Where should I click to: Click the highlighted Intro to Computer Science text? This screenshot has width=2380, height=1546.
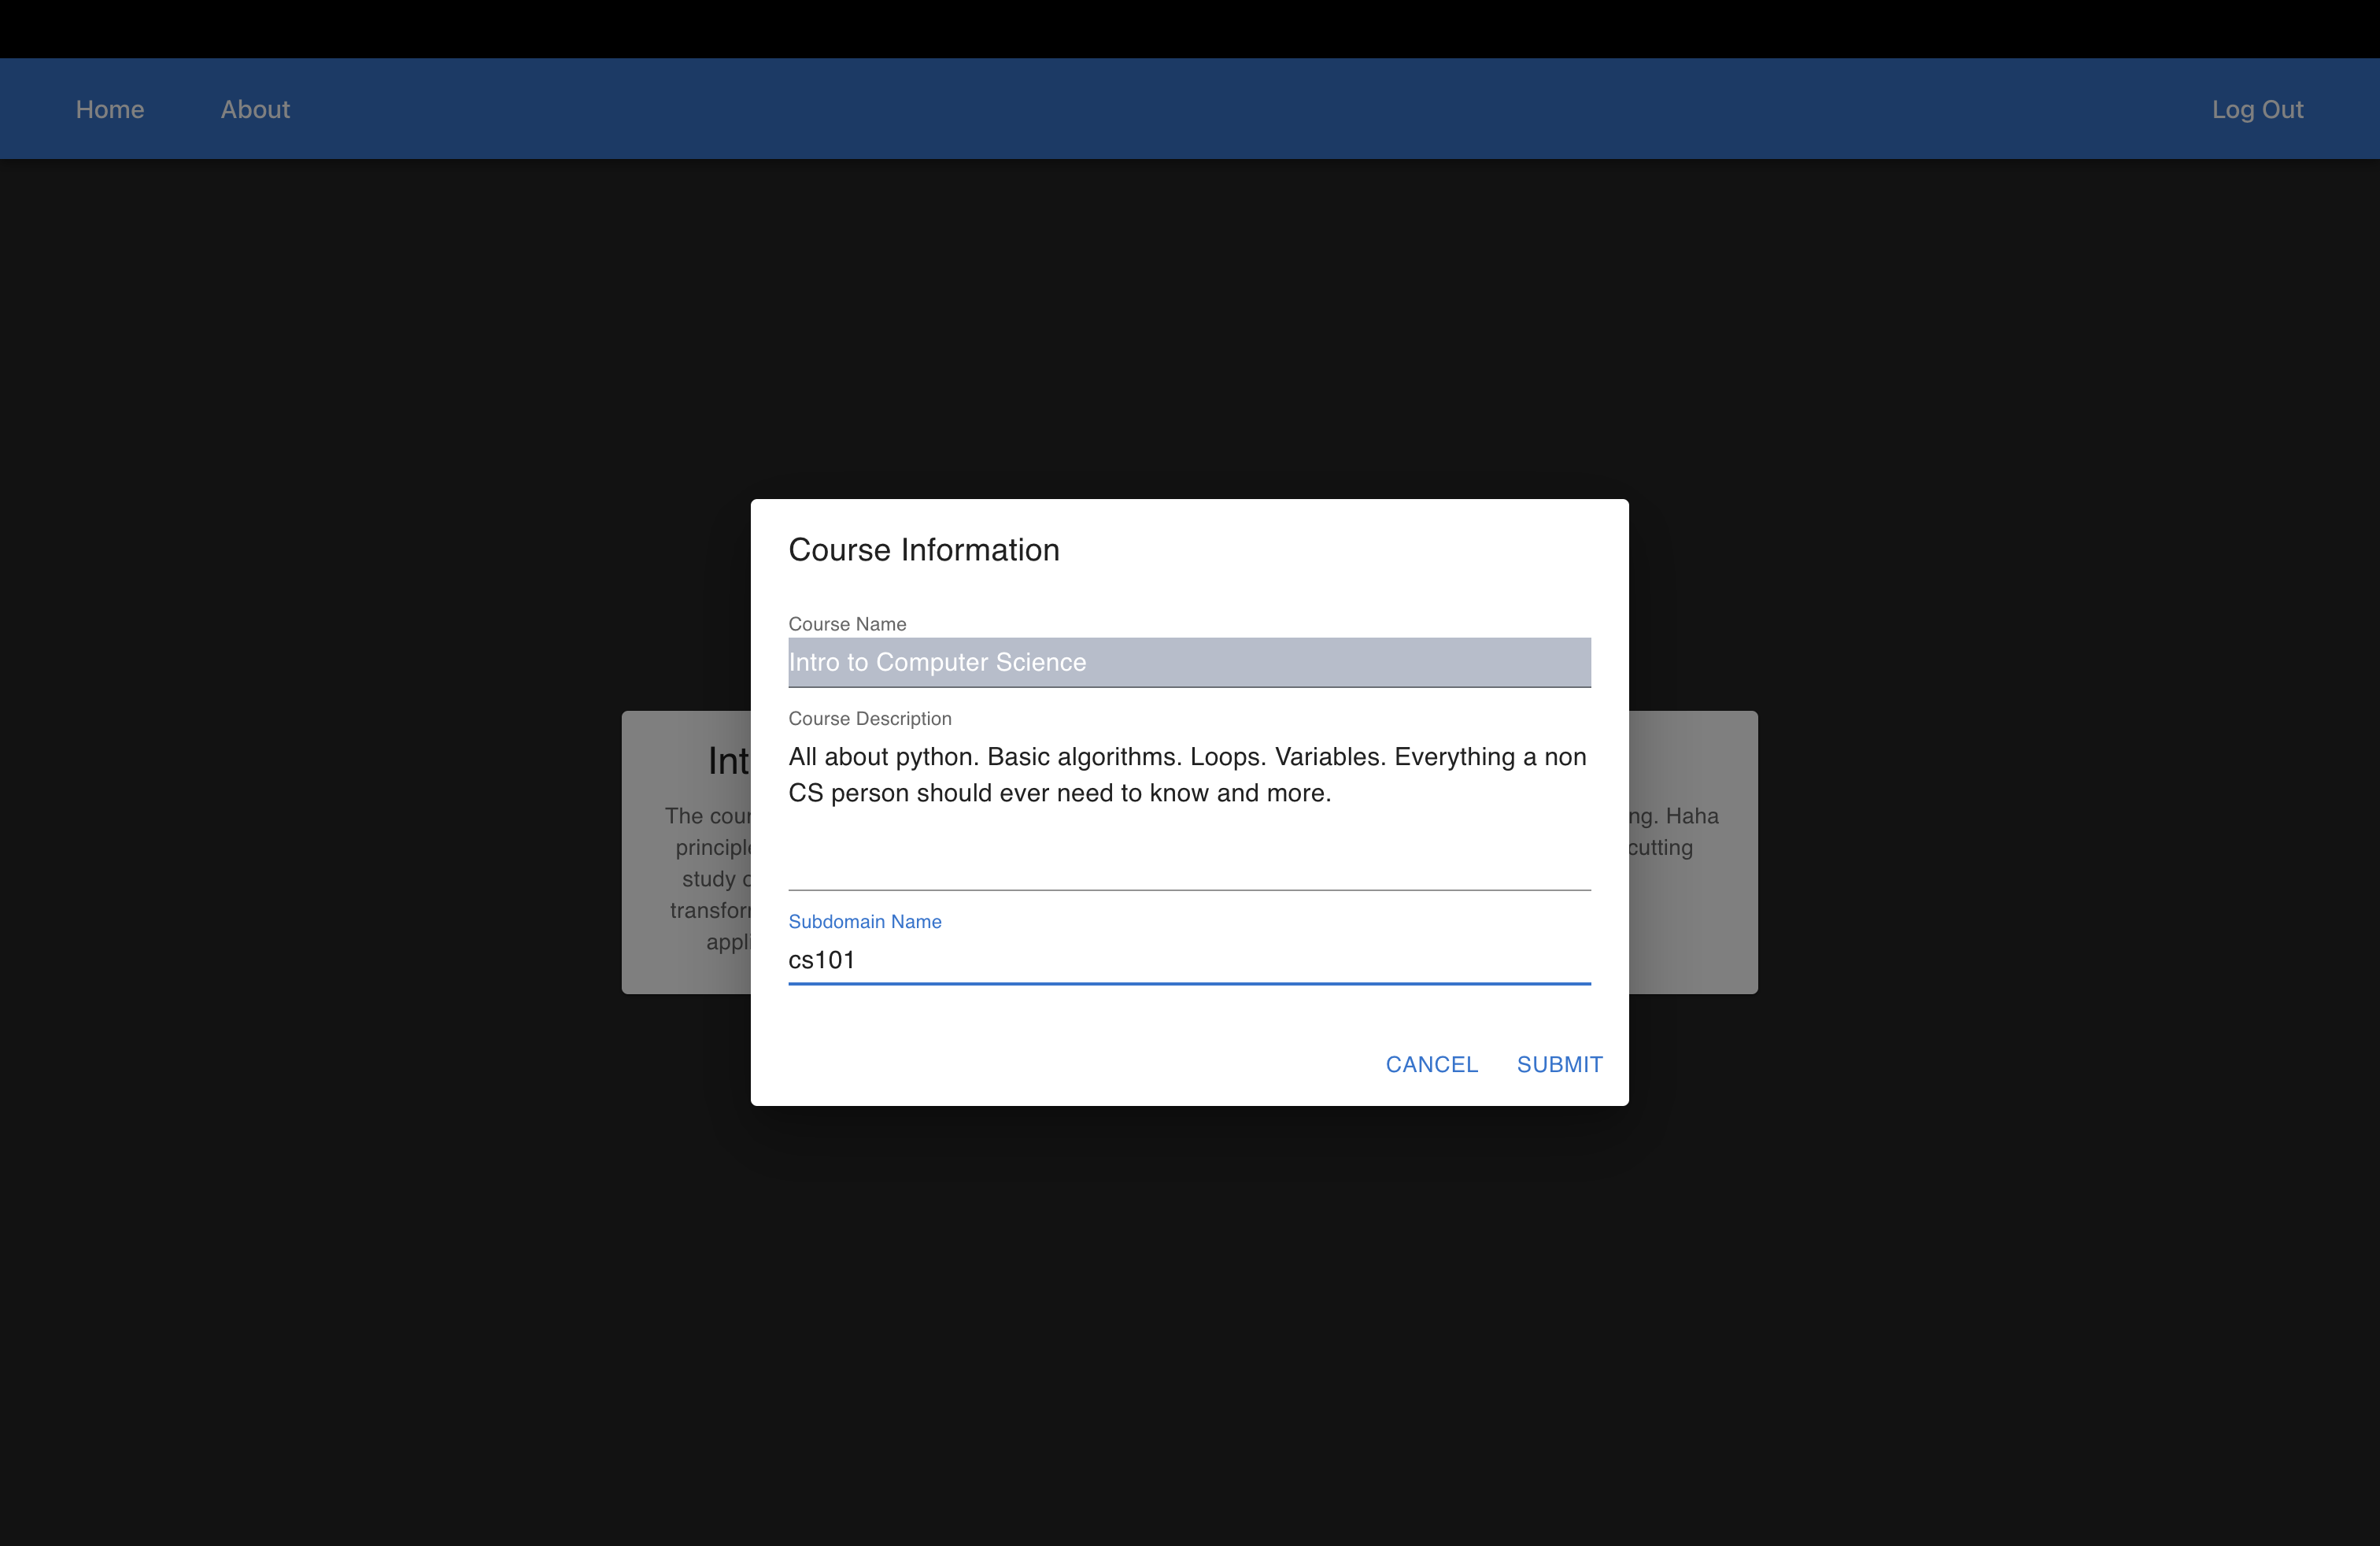point(937,662)
